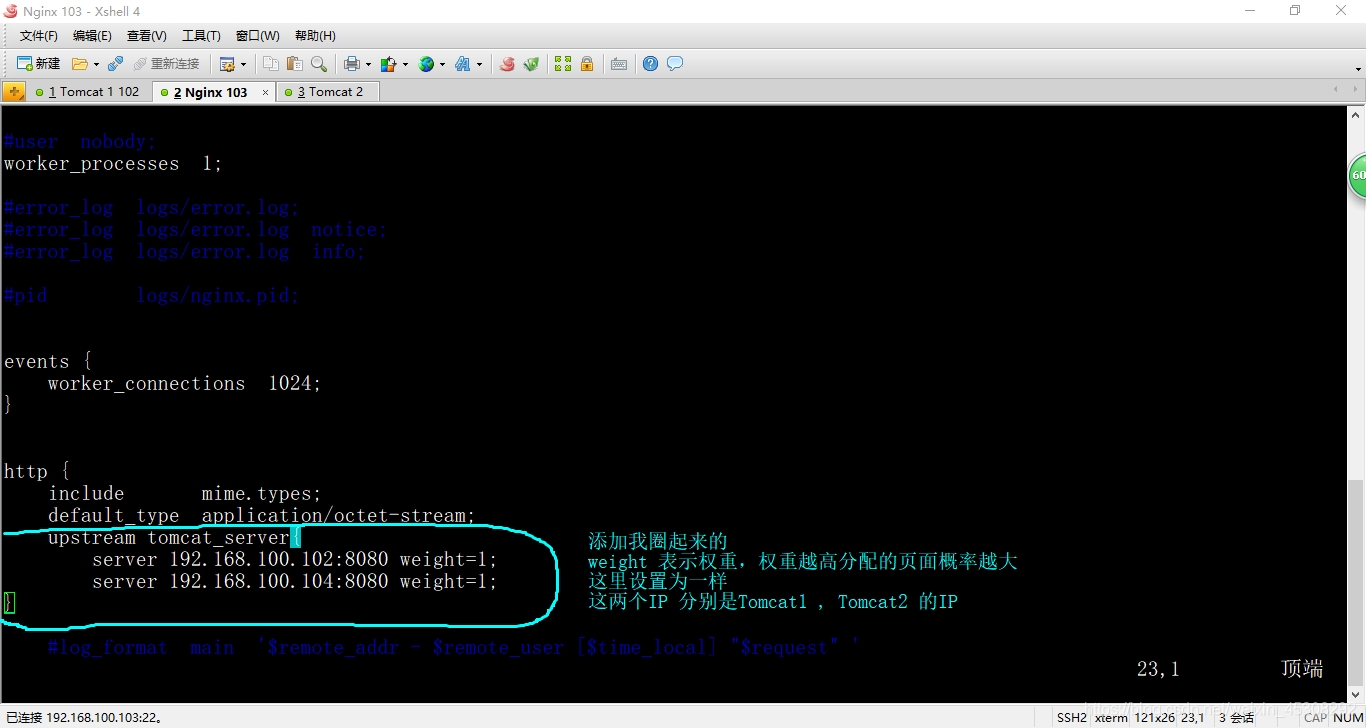This screenshot has height=728, width=1366.
Task: Click the tab bar left scroll arrow
Action: (1337, 91)
